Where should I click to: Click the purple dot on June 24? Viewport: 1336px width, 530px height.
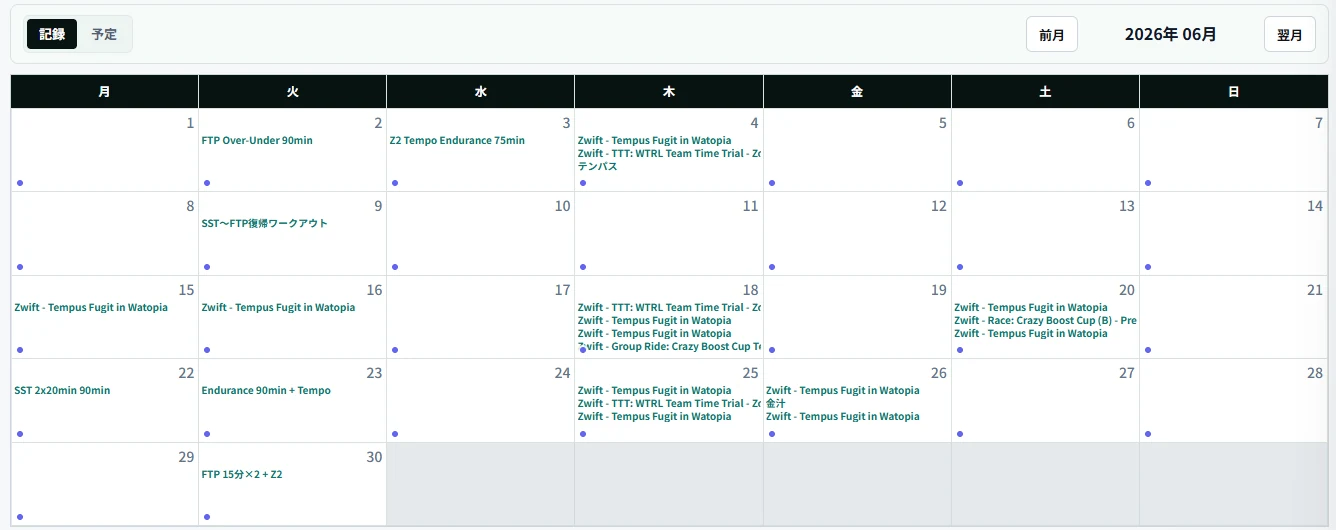coord(395,434)
